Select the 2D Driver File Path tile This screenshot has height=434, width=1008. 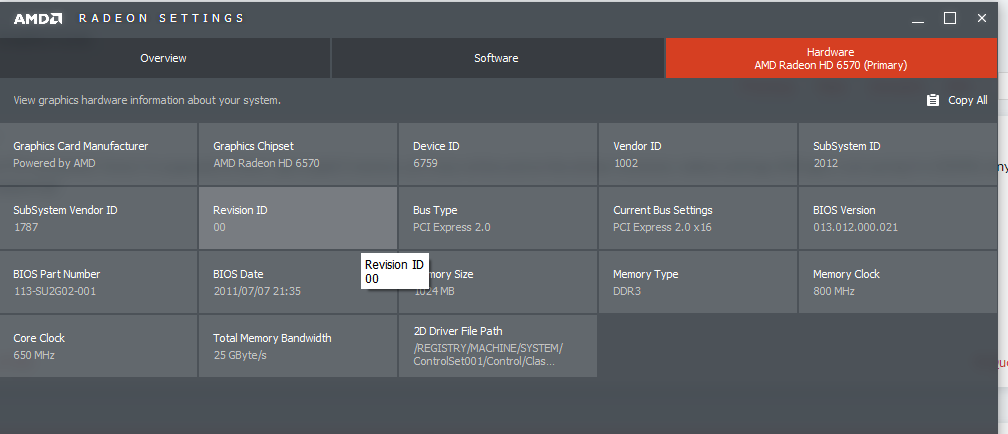click(498, 345)
